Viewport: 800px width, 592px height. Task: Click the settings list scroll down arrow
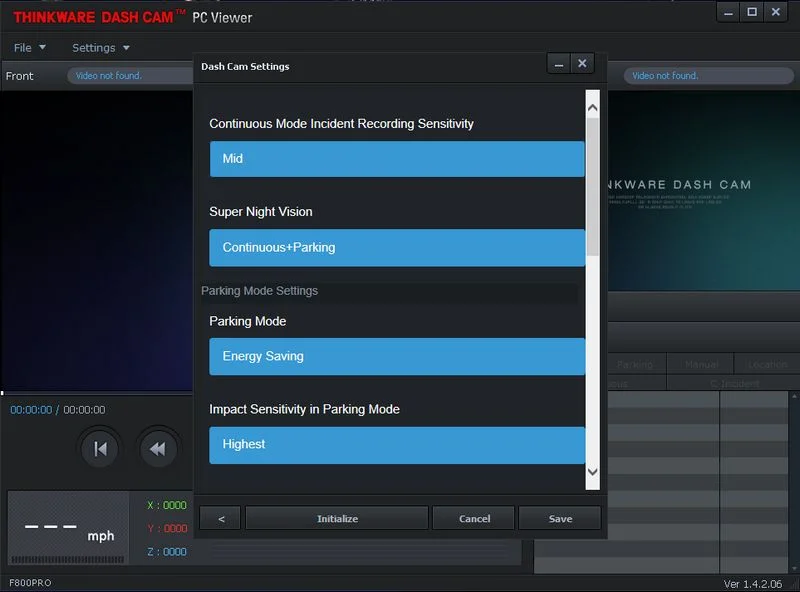(592, 472)
